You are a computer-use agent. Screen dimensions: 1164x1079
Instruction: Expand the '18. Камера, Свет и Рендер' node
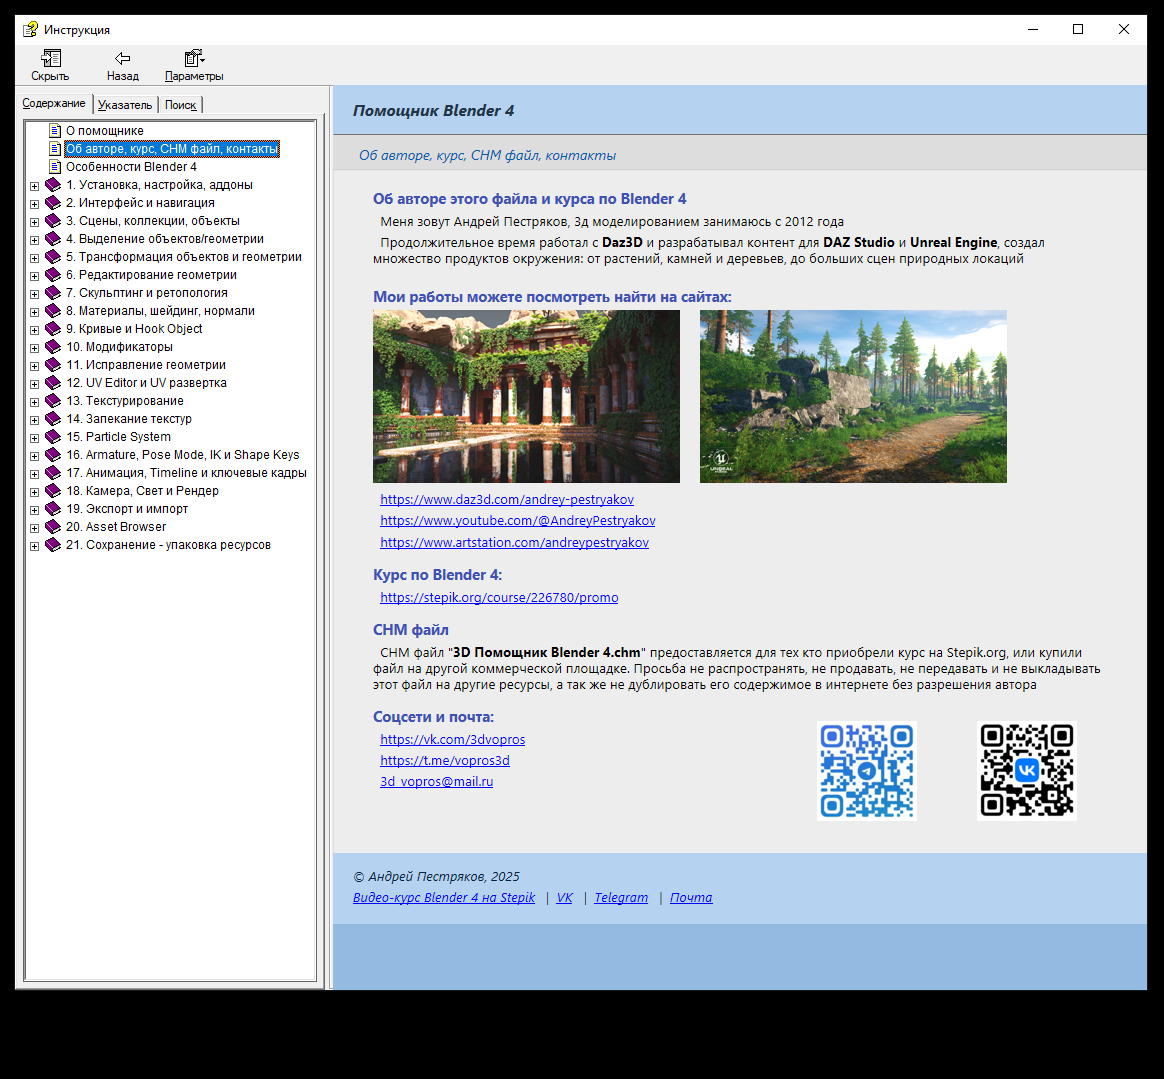[x=34, y=492]
